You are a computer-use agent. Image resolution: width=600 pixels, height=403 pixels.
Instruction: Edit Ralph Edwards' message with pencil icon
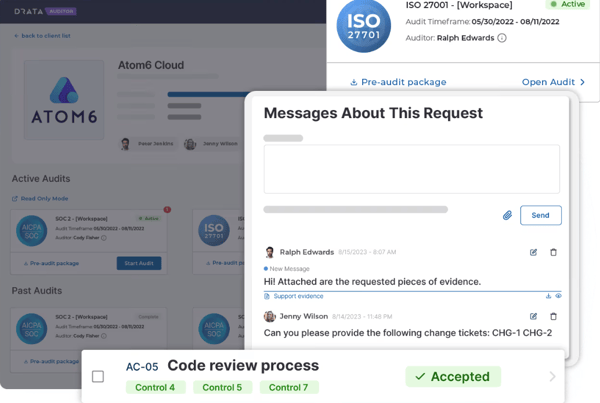click(533, 253)
